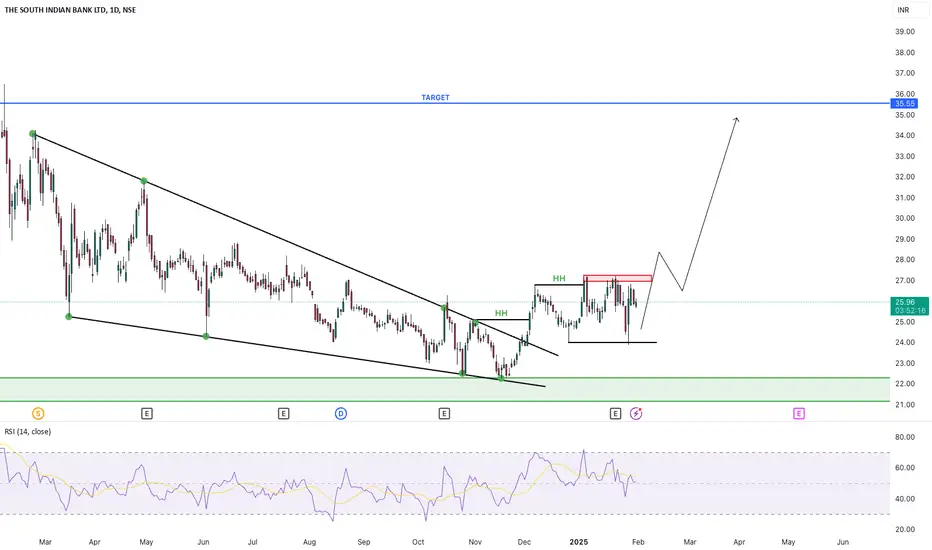Click the Jun label at far right of axis
This screenshot has width=932, height=550.
click(x=842, y=542)
